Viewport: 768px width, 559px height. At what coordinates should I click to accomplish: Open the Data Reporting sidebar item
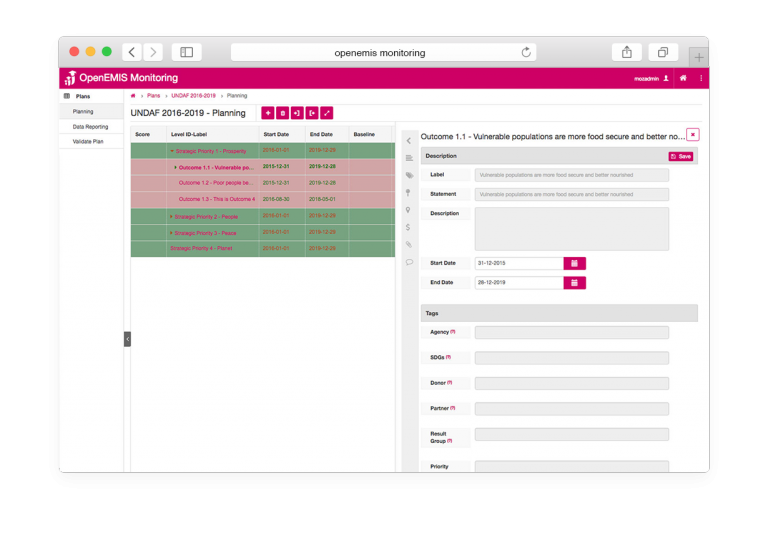pos(90,127)
